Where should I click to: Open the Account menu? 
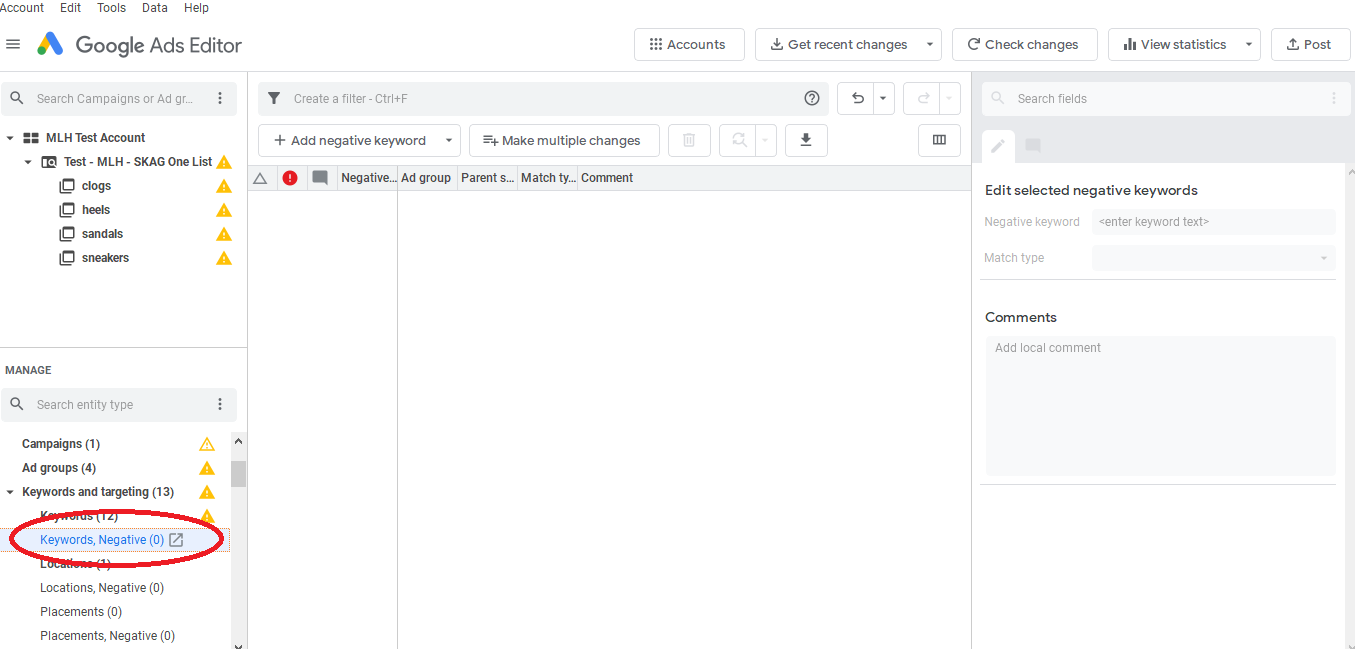tap(22, 7)
